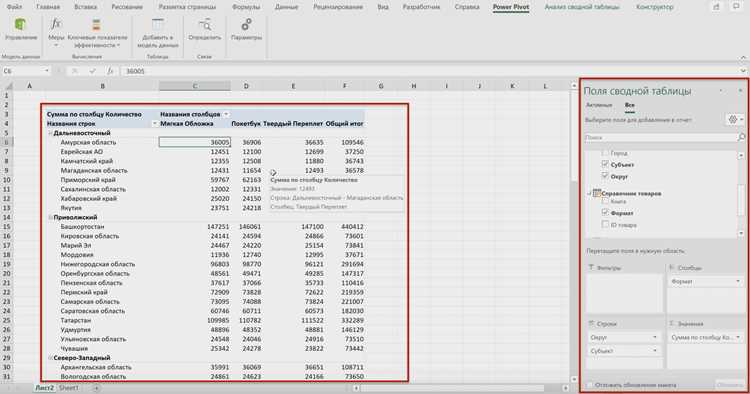
Task: Select the Все tab in the fields pane
Action: click(629, 105)
